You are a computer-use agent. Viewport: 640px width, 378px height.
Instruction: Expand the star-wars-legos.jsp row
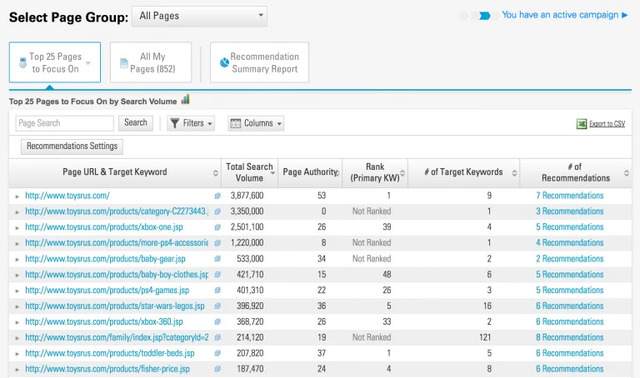[x=17, y=307]
